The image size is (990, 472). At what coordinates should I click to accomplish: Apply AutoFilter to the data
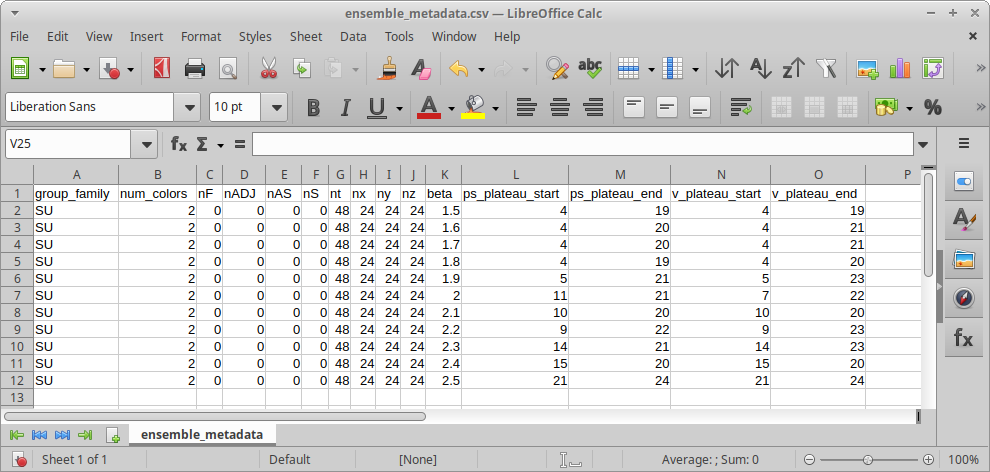826,68
